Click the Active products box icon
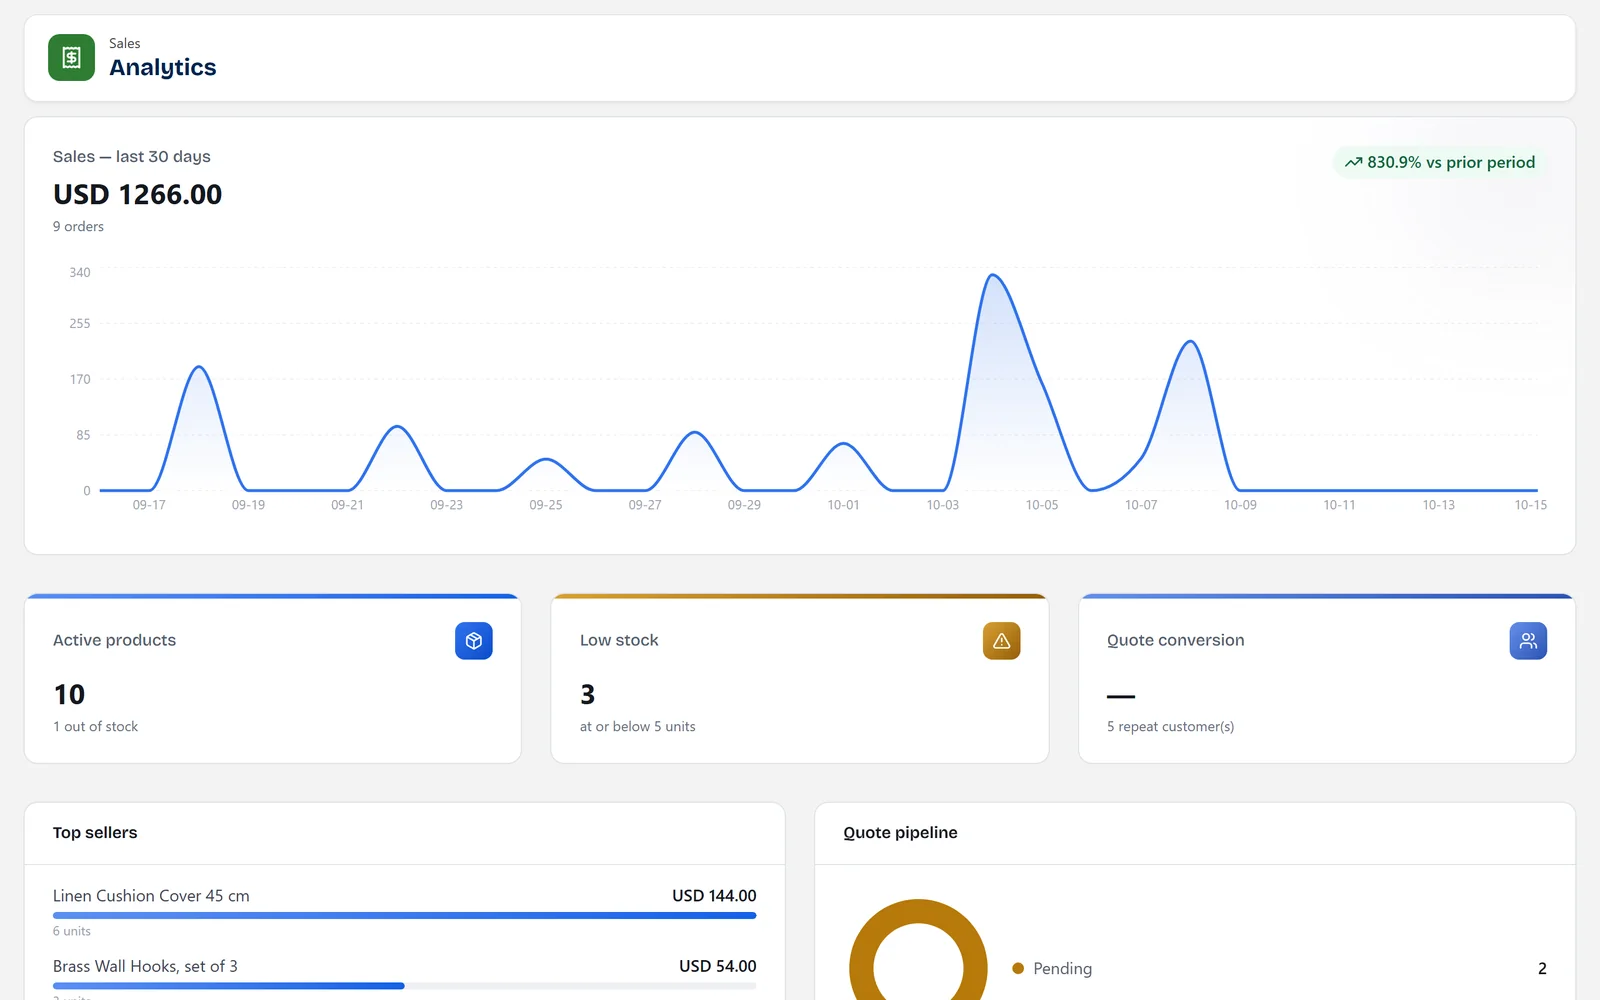 [x=474, y=641]
